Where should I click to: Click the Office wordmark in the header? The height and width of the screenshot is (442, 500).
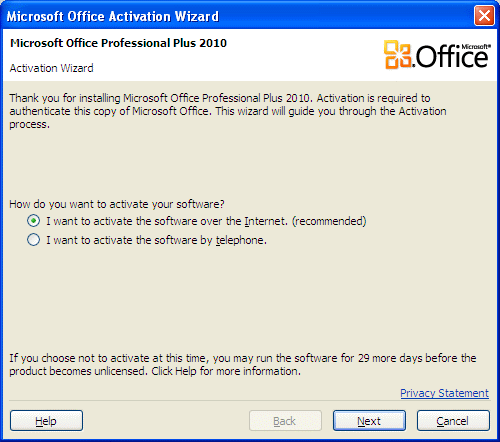click(451, 57)
